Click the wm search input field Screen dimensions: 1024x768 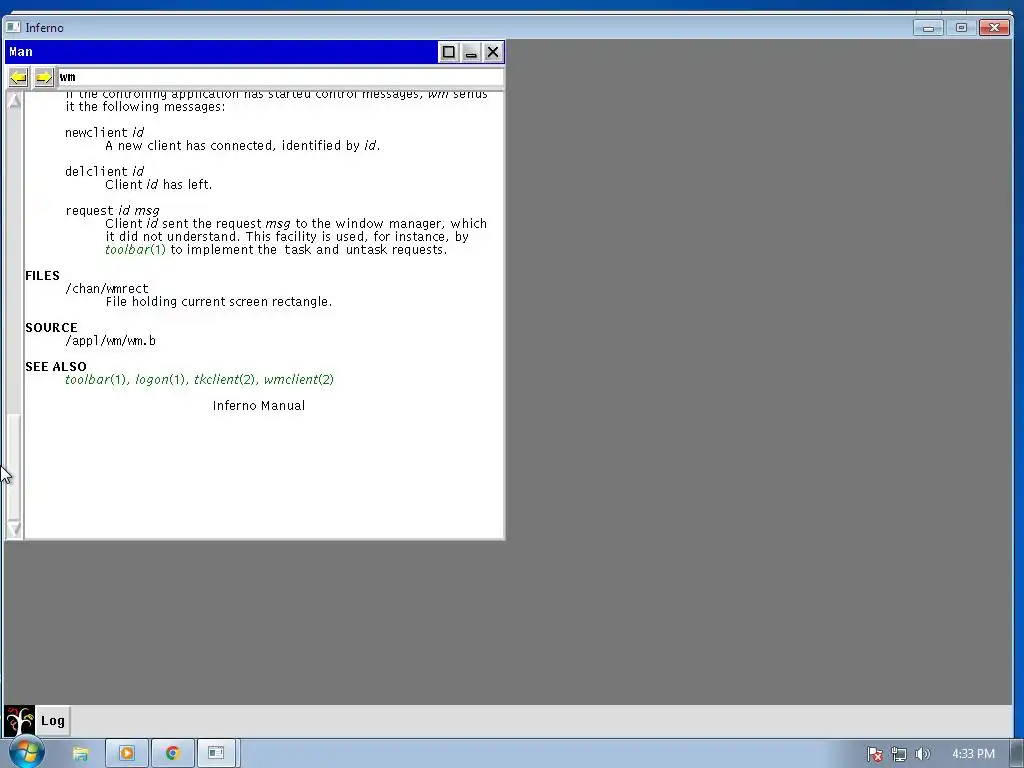pyautogui.click(x=281, y=77)
